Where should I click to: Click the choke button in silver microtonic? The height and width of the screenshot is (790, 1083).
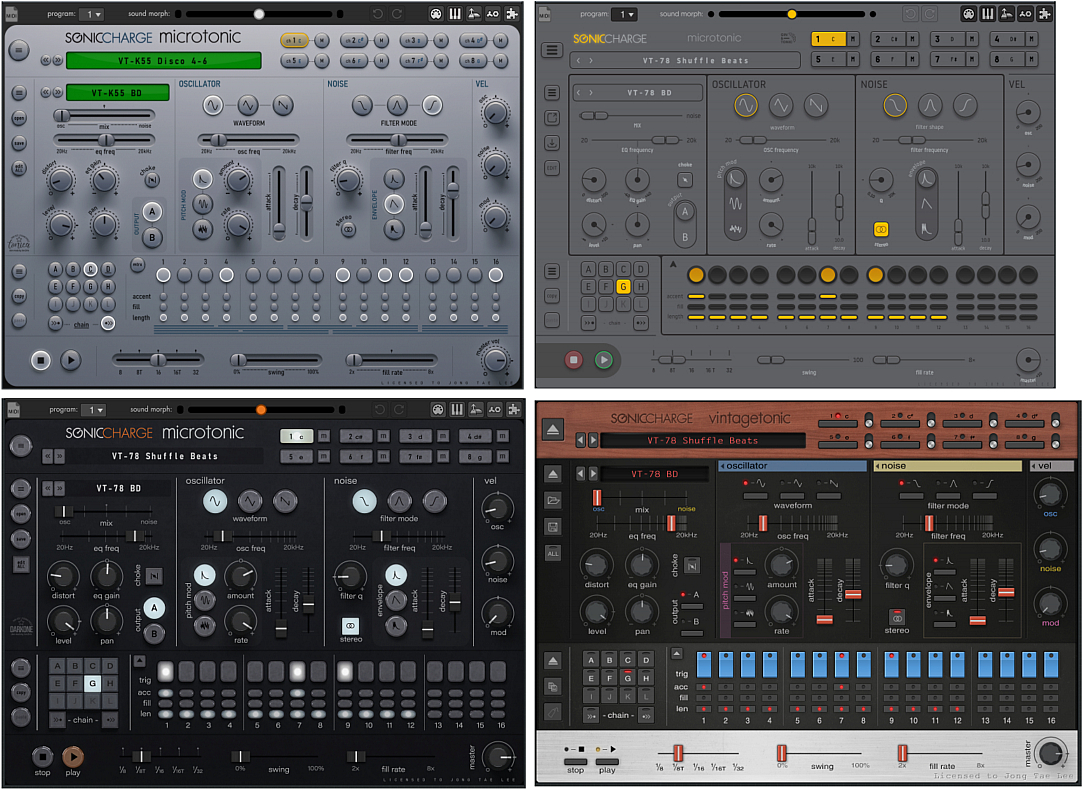152,180
